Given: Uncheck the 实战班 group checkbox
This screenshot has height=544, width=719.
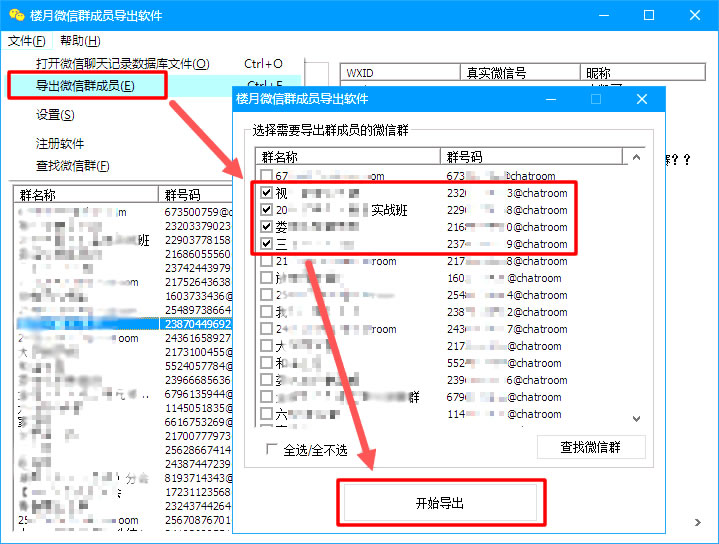Looking at the screenshot, I should point(266,210).
